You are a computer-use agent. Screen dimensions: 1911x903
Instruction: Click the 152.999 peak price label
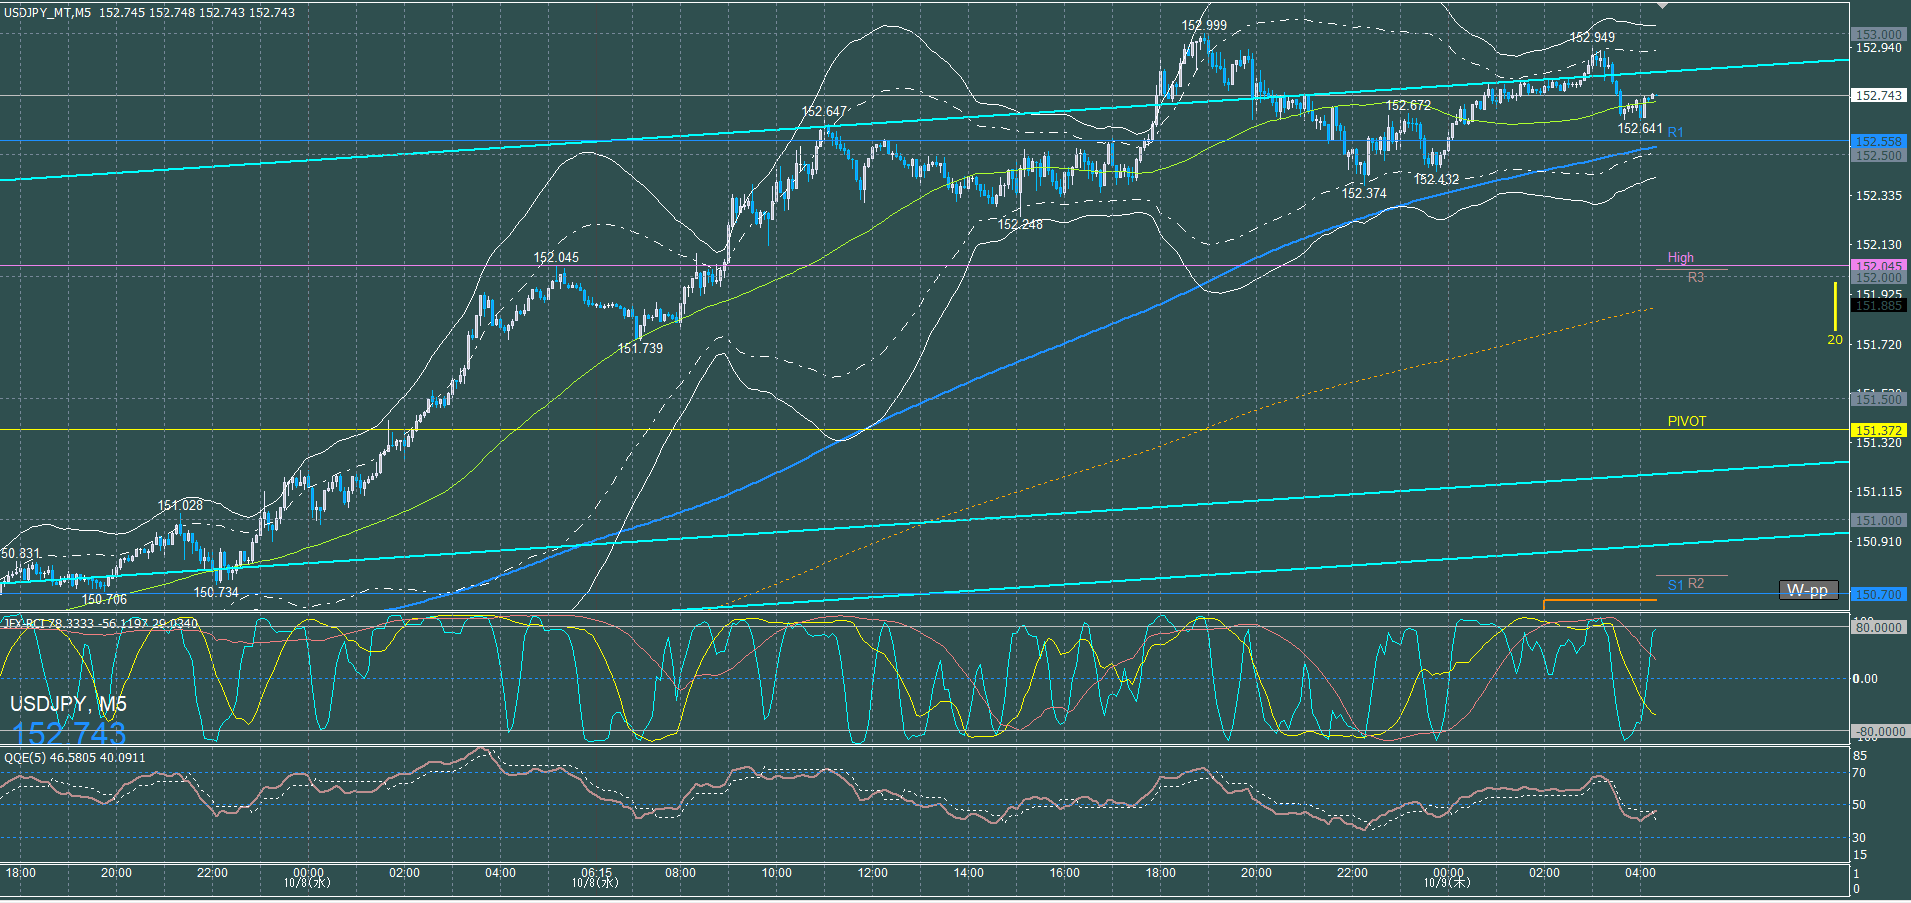coord(1203,25)
